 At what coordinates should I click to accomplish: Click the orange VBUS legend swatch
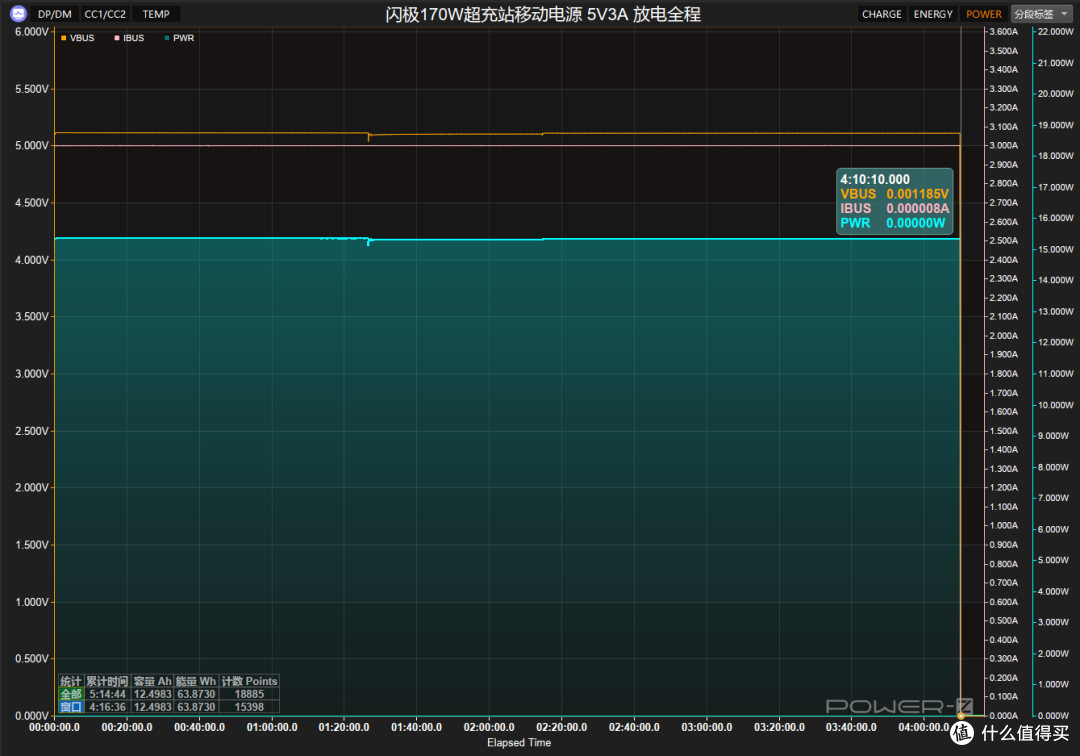[x=63, y=38]
